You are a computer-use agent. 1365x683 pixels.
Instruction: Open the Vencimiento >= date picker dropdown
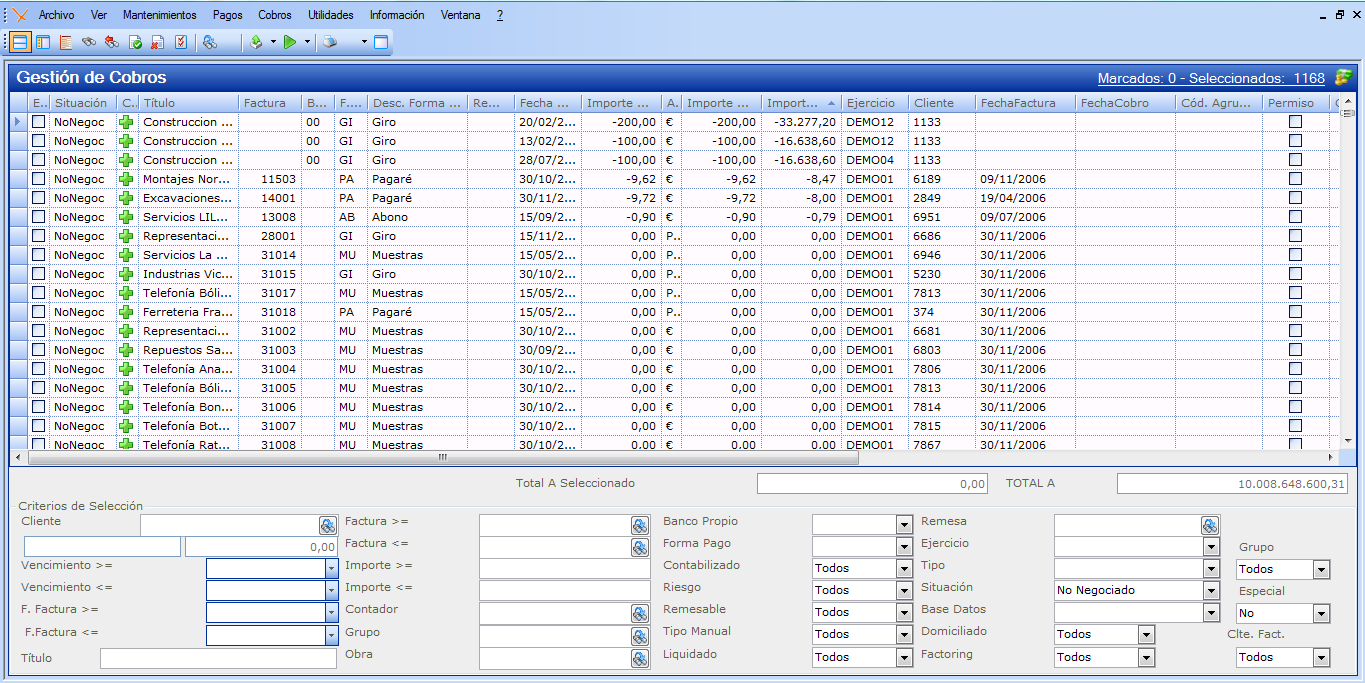tap(331, 568)
